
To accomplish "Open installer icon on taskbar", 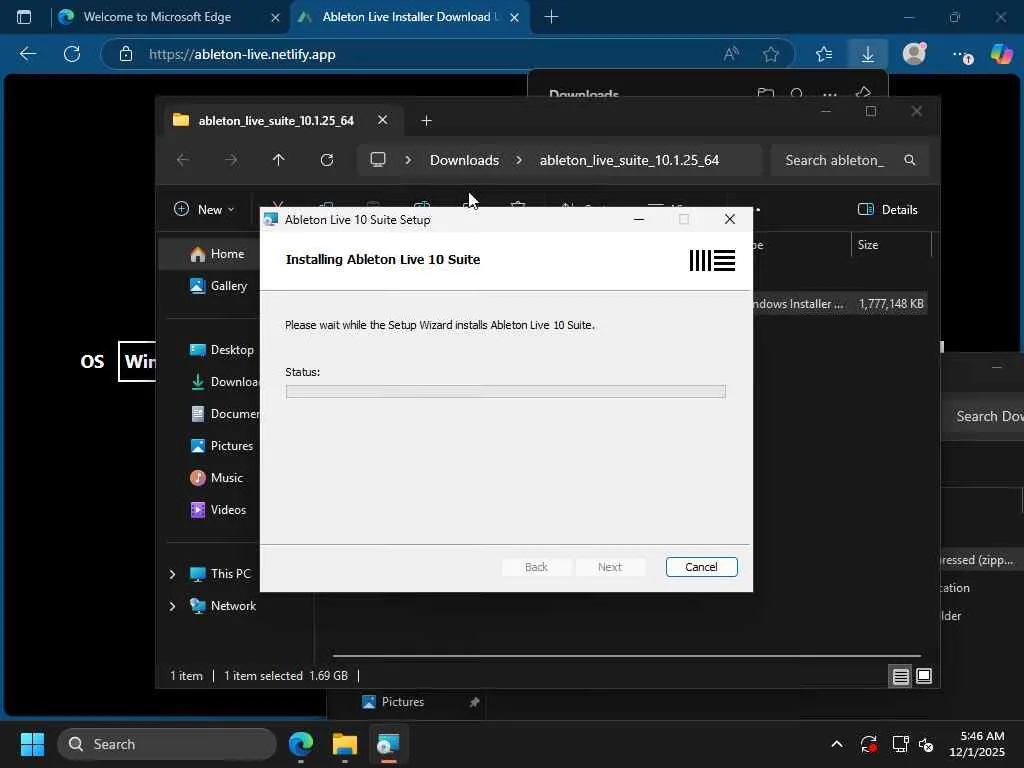I will (x=388, y=744).
